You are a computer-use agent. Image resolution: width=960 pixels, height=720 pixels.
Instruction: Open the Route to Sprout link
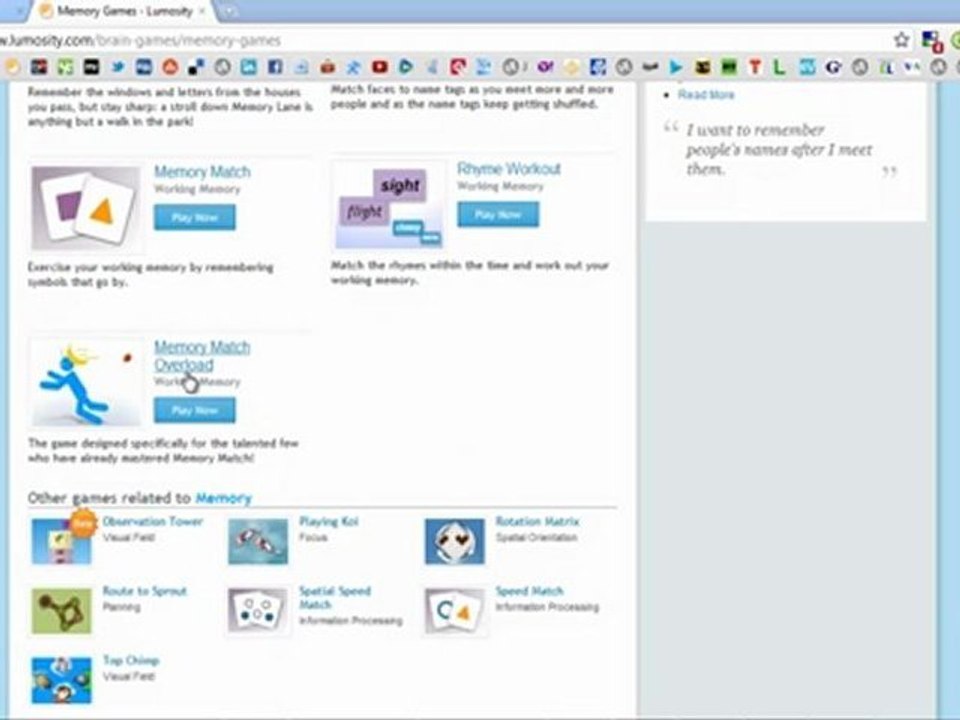pos(144,591)
